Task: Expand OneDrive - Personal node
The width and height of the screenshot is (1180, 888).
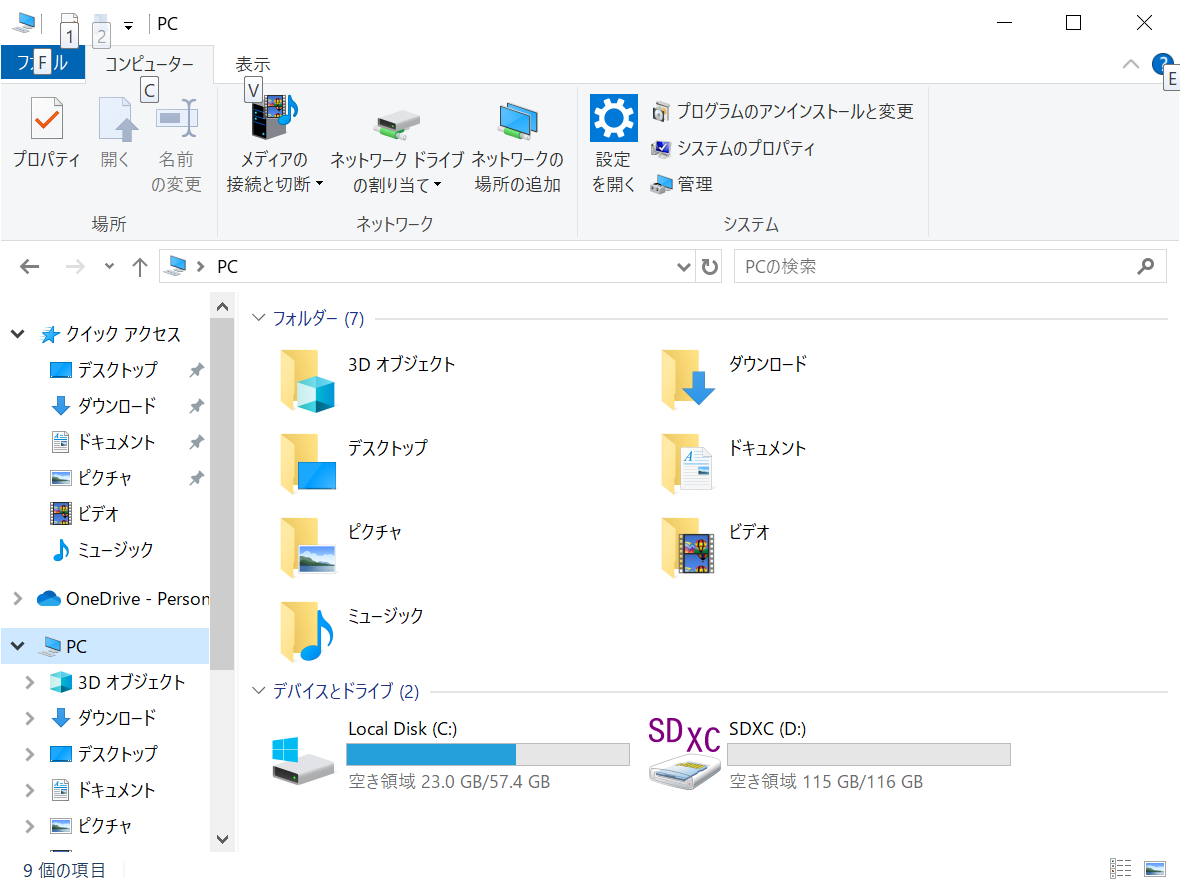Action: pos(18,598)
